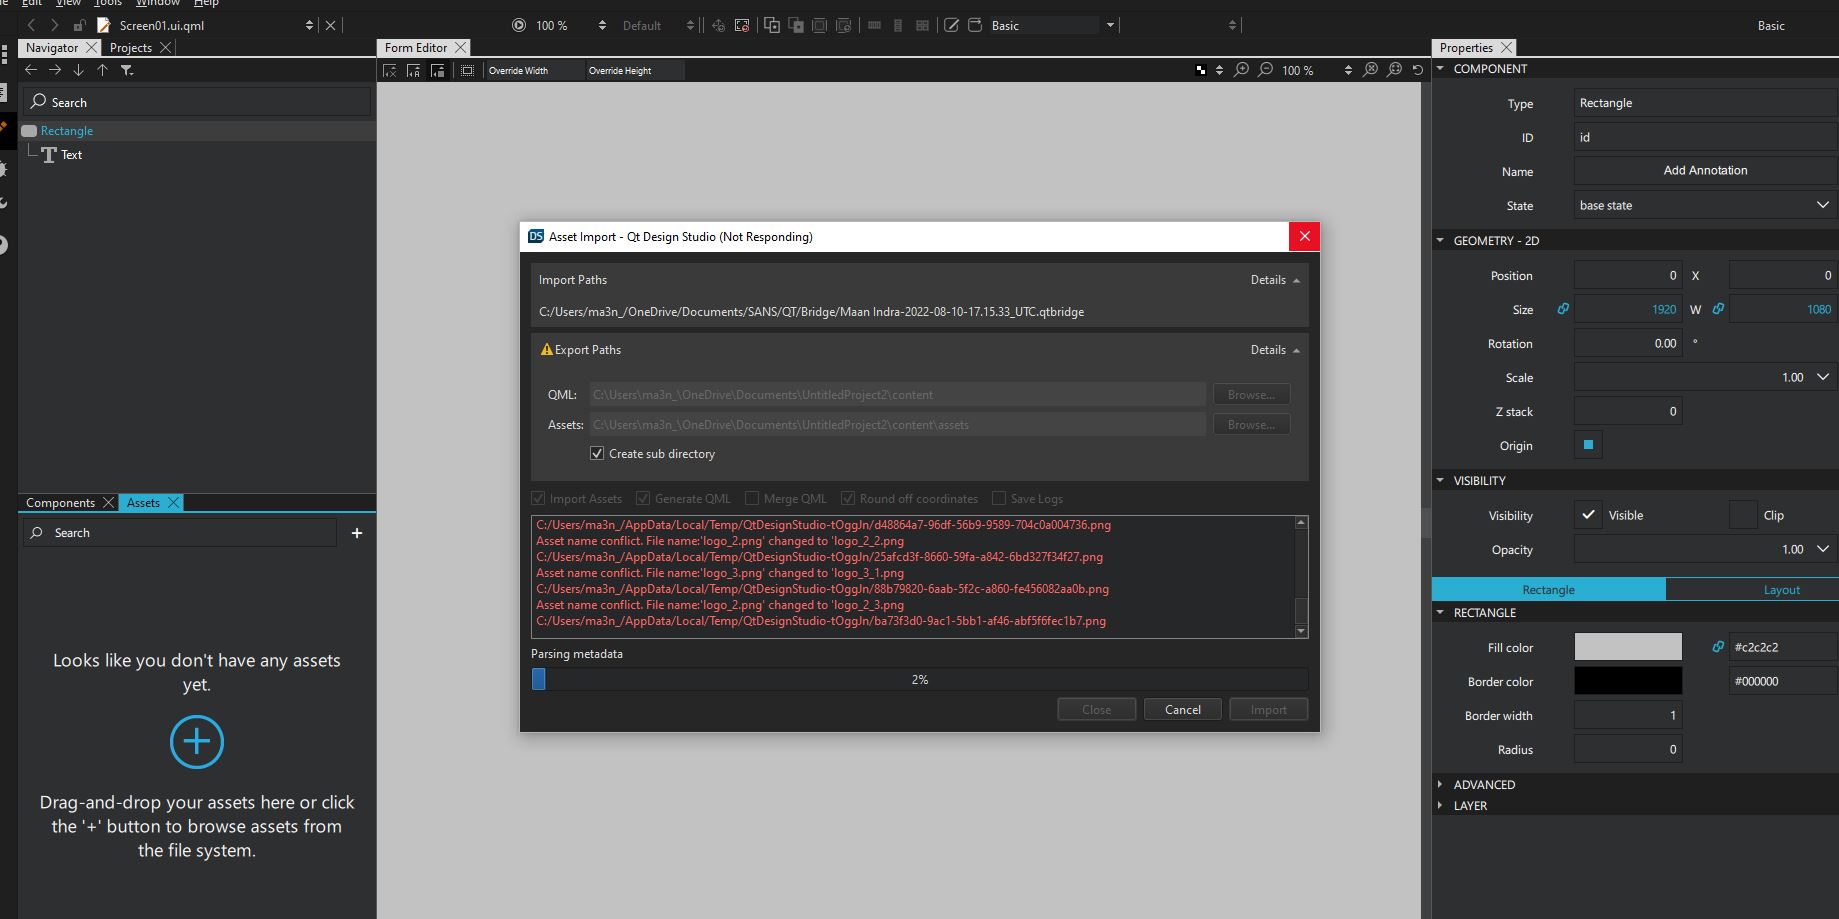Click the zoom in icon in Form Editor
Screen dimensions: 1839x919
[1241, 70]
